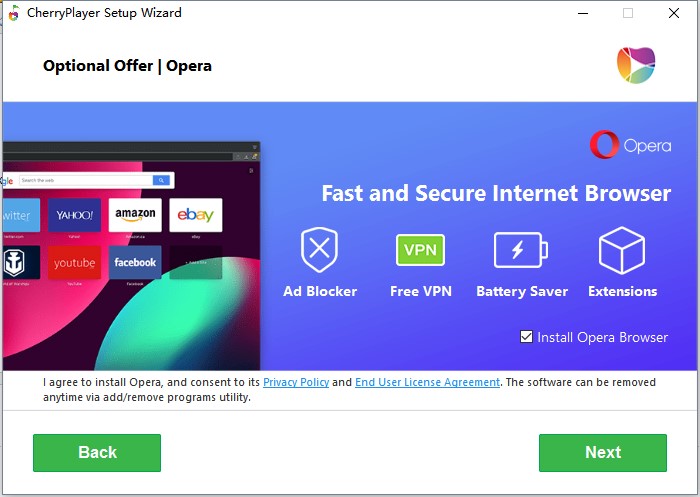Click the search field in browser preview
Image resolution: width=700 pixels, height=497 pixels.
(86, 180)
